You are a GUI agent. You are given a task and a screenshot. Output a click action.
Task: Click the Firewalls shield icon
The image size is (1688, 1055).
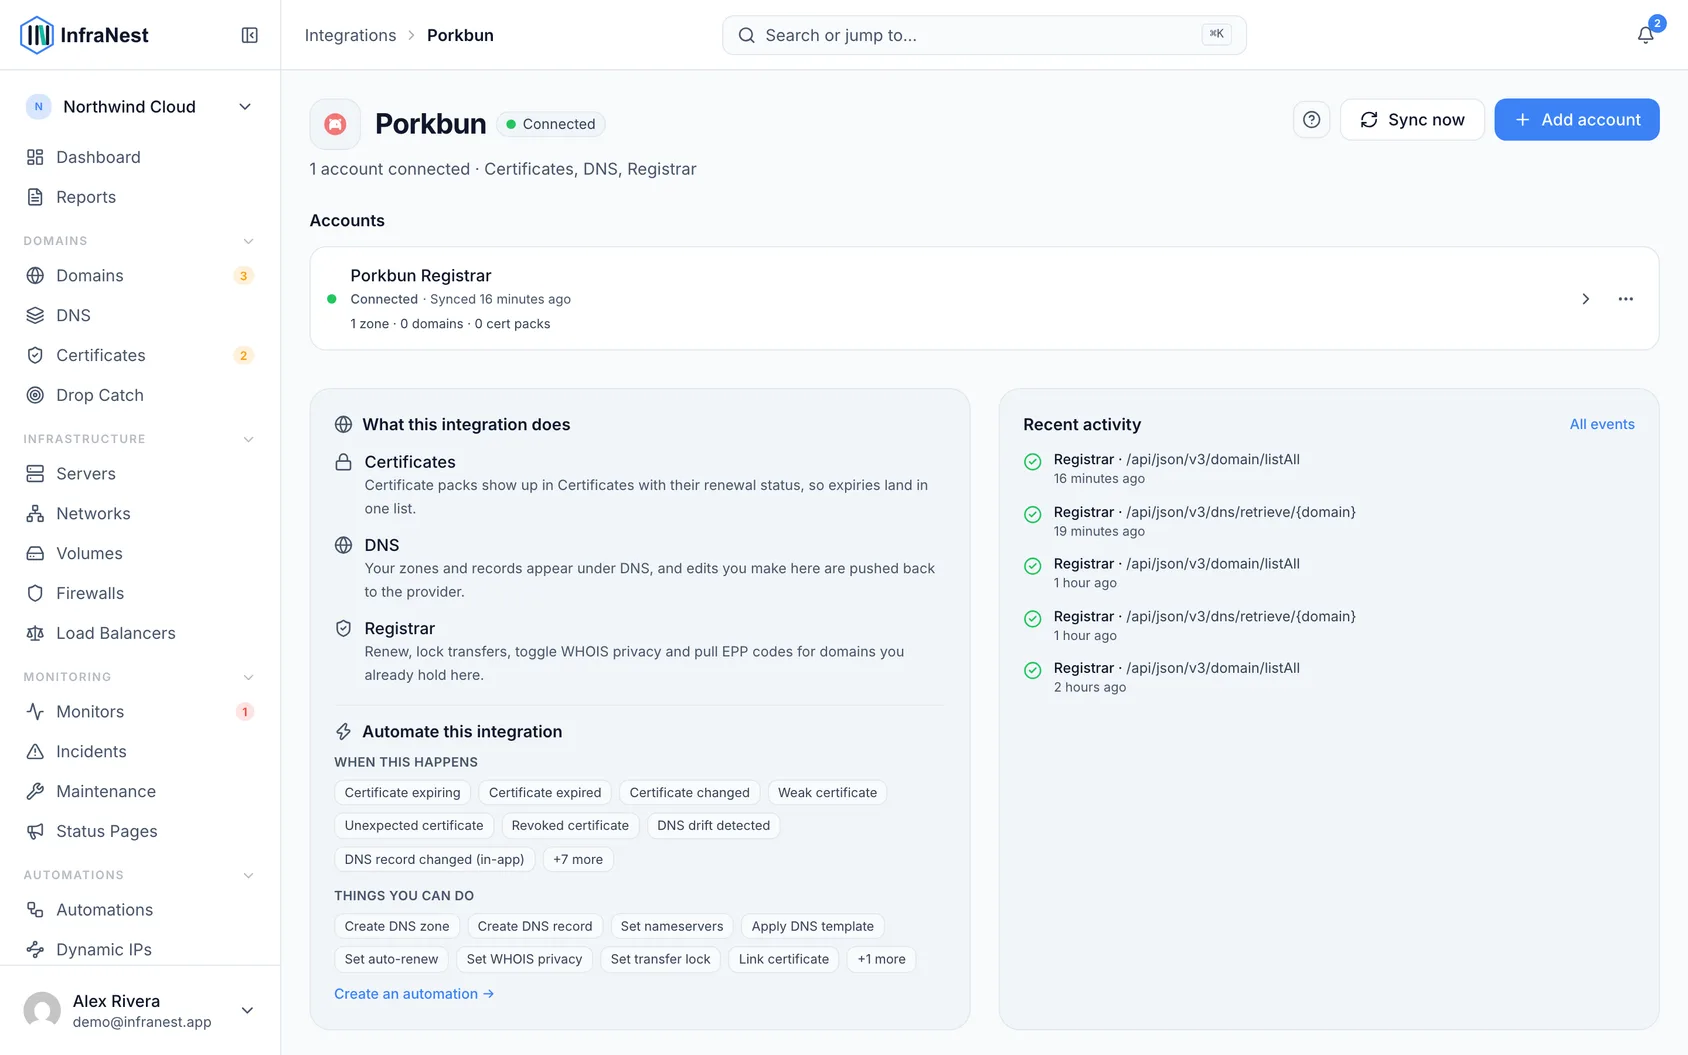[x=35, y=594]
